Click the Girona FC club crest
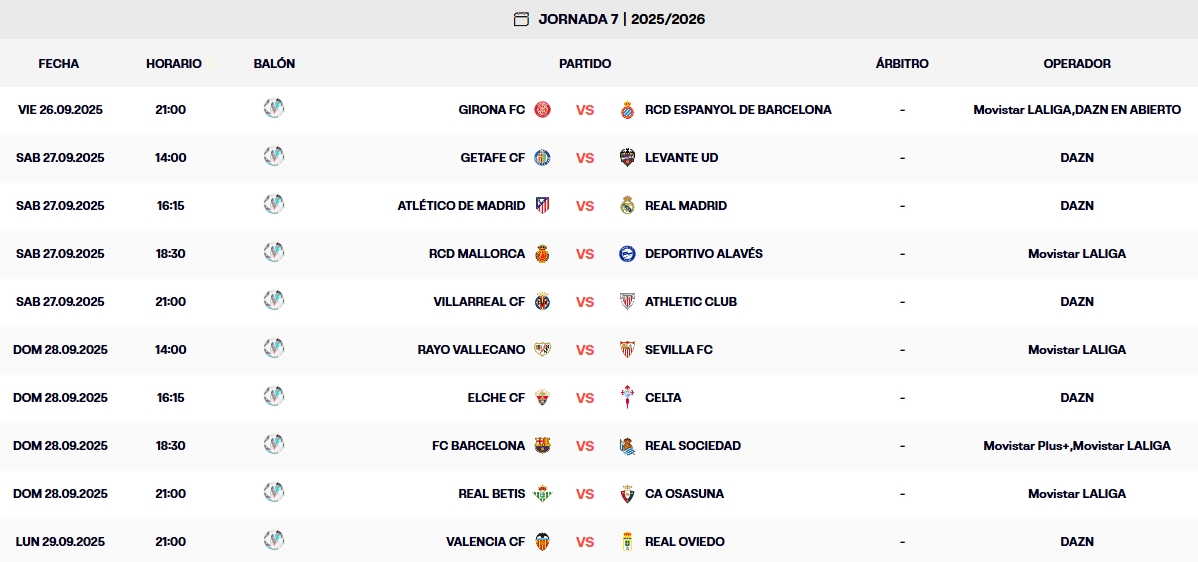The image size is (1198, 562). (x=542, y=110)
